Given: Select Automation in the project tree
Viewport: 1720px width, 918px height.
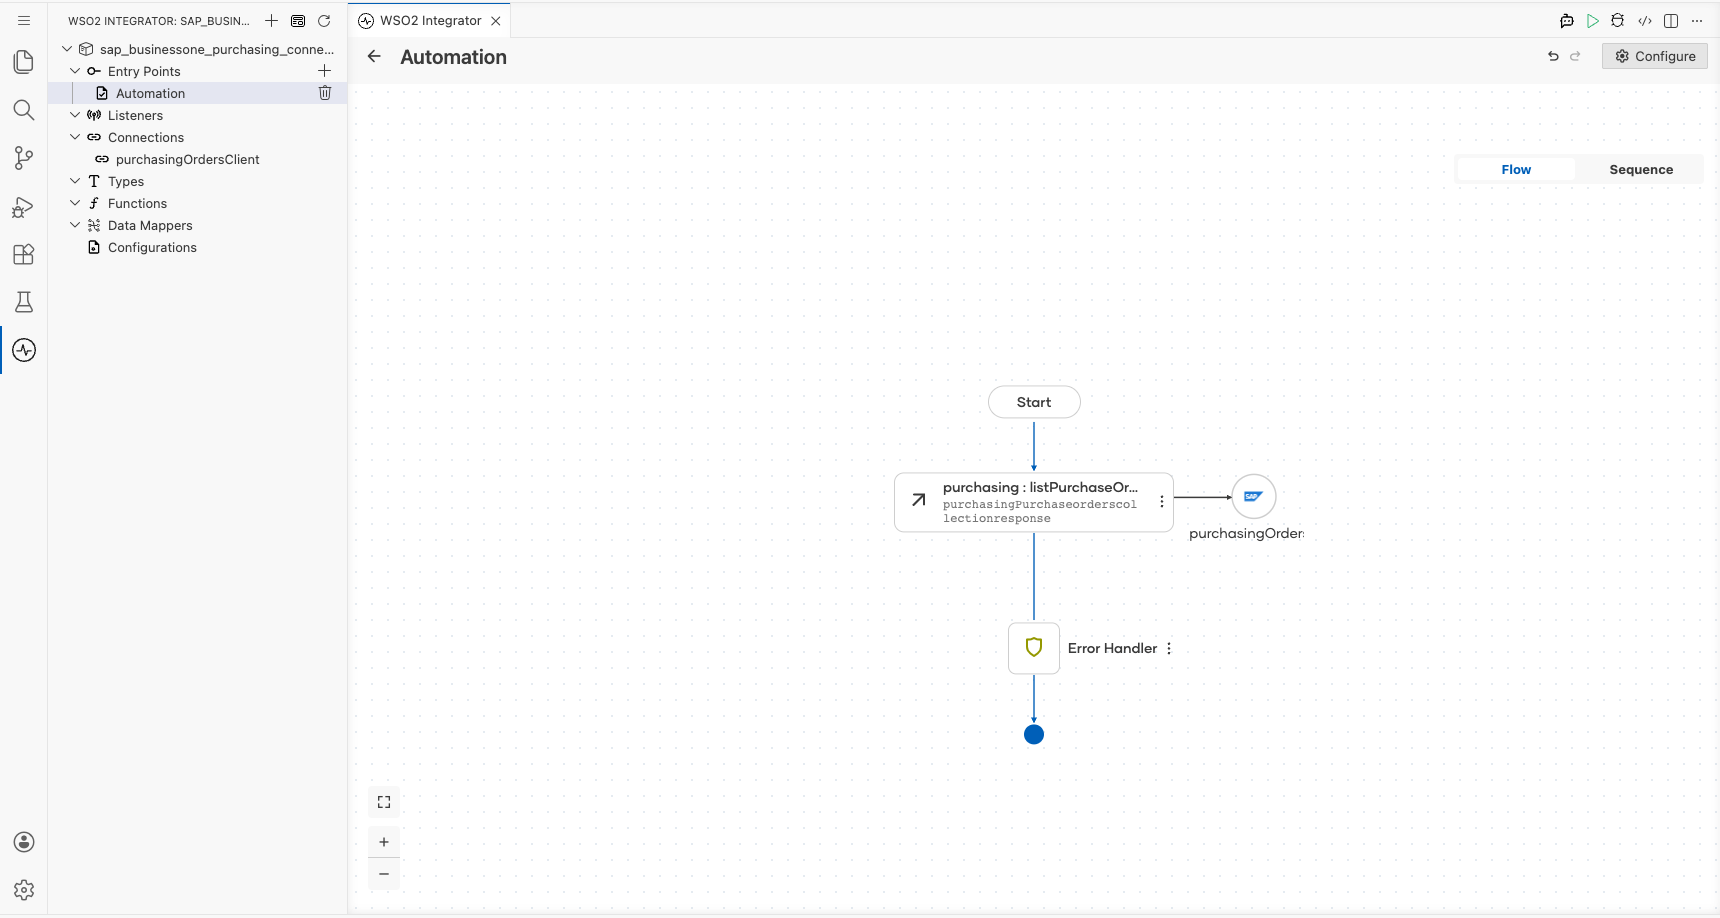Looking at the screenshot, I should [150, 93].
